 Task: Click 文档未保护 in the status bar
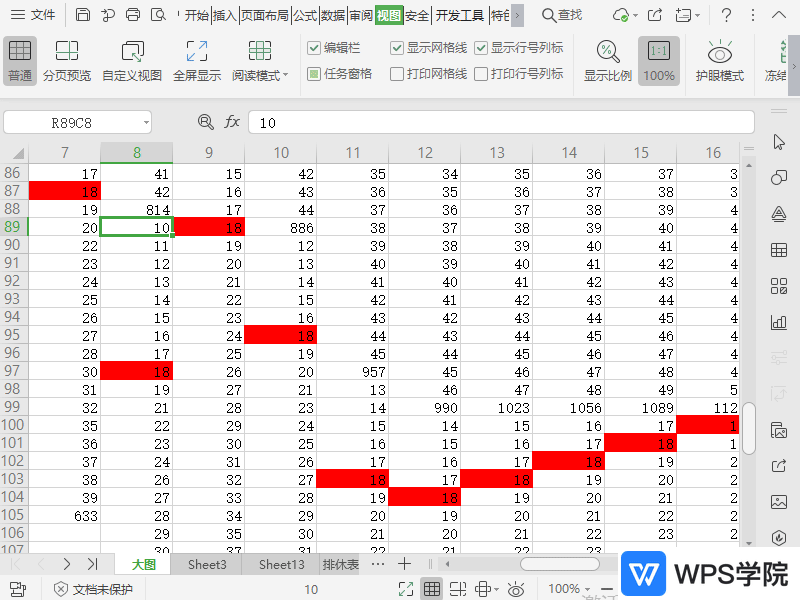click(92, 589)
